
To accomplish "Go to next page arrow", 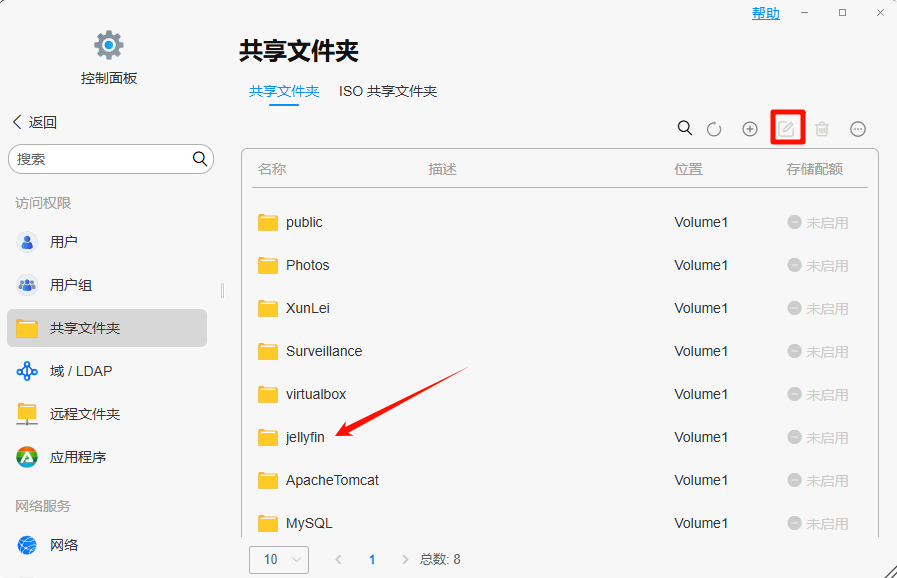I will coord(405,559).
